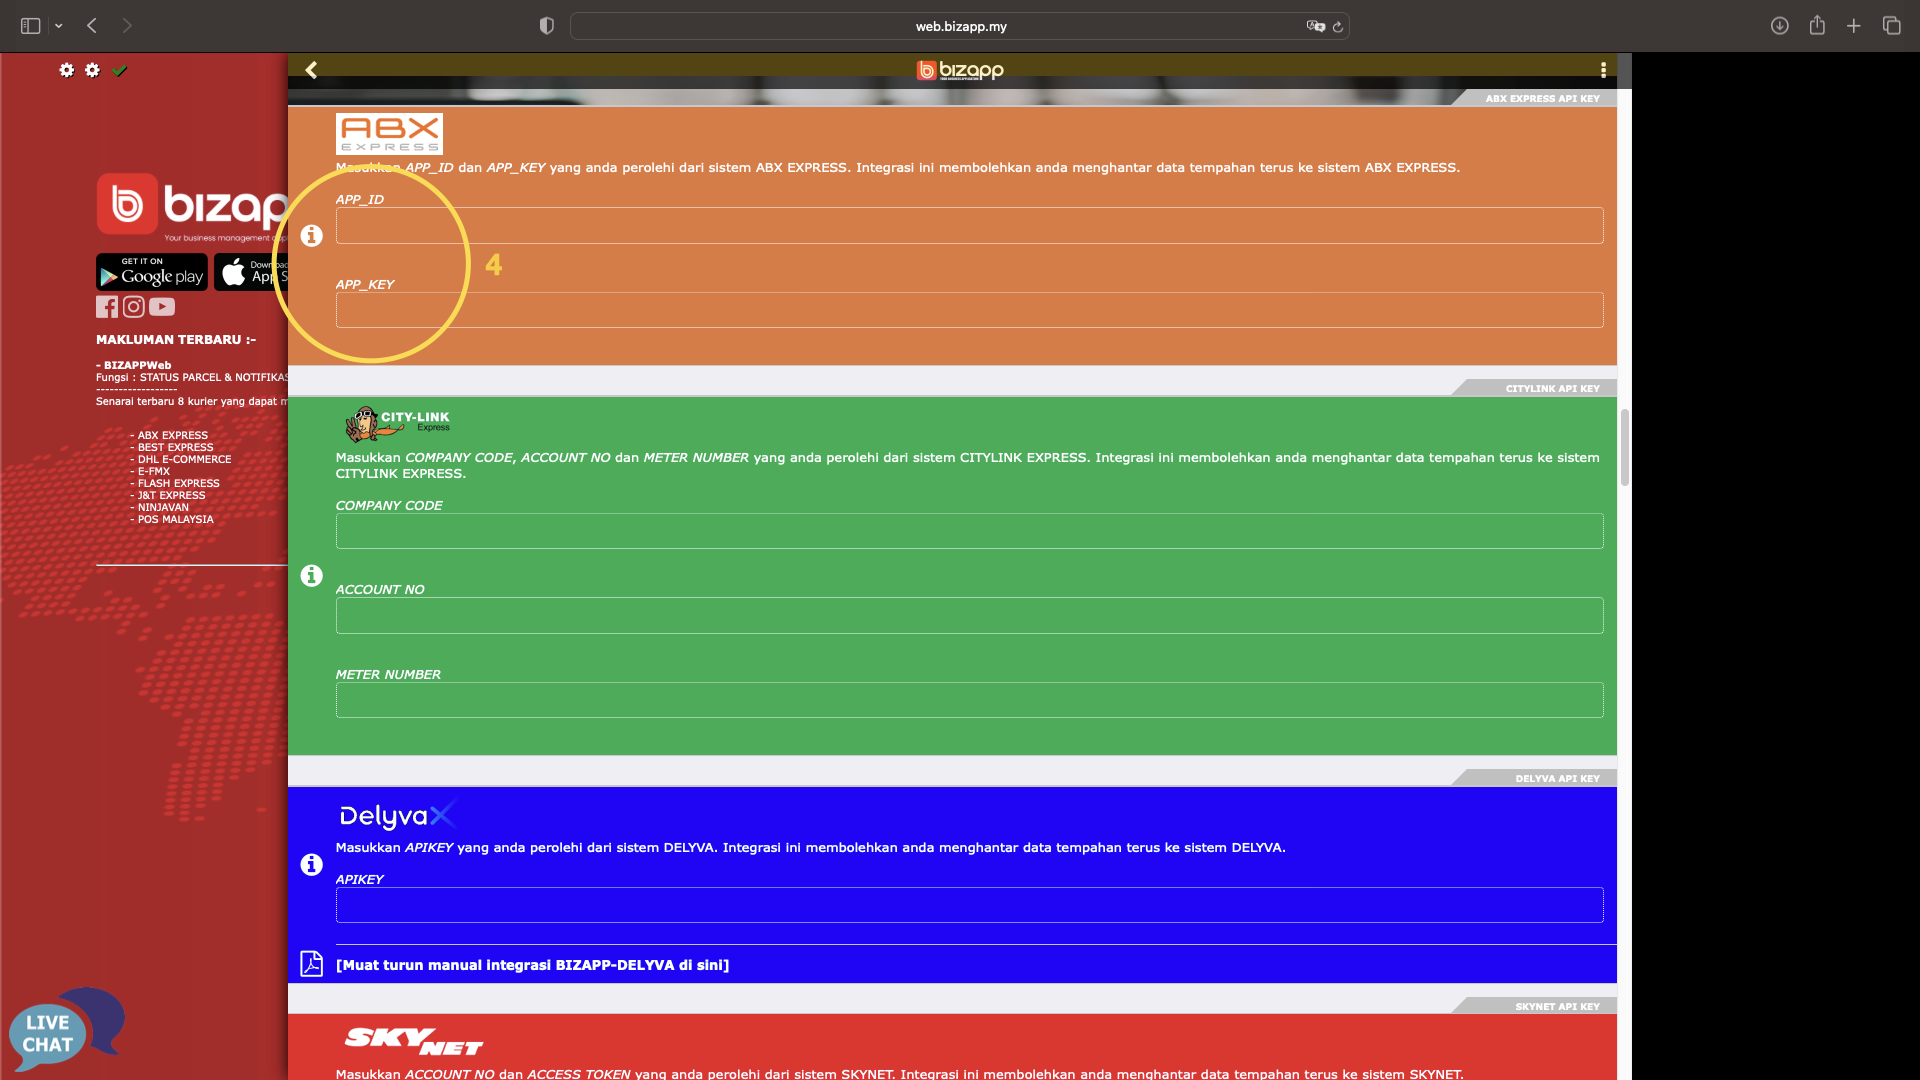This screenshot has height=1080, width=1920.
Task: Click the first gear icon at top-left
Action: [x=67, y=70]
